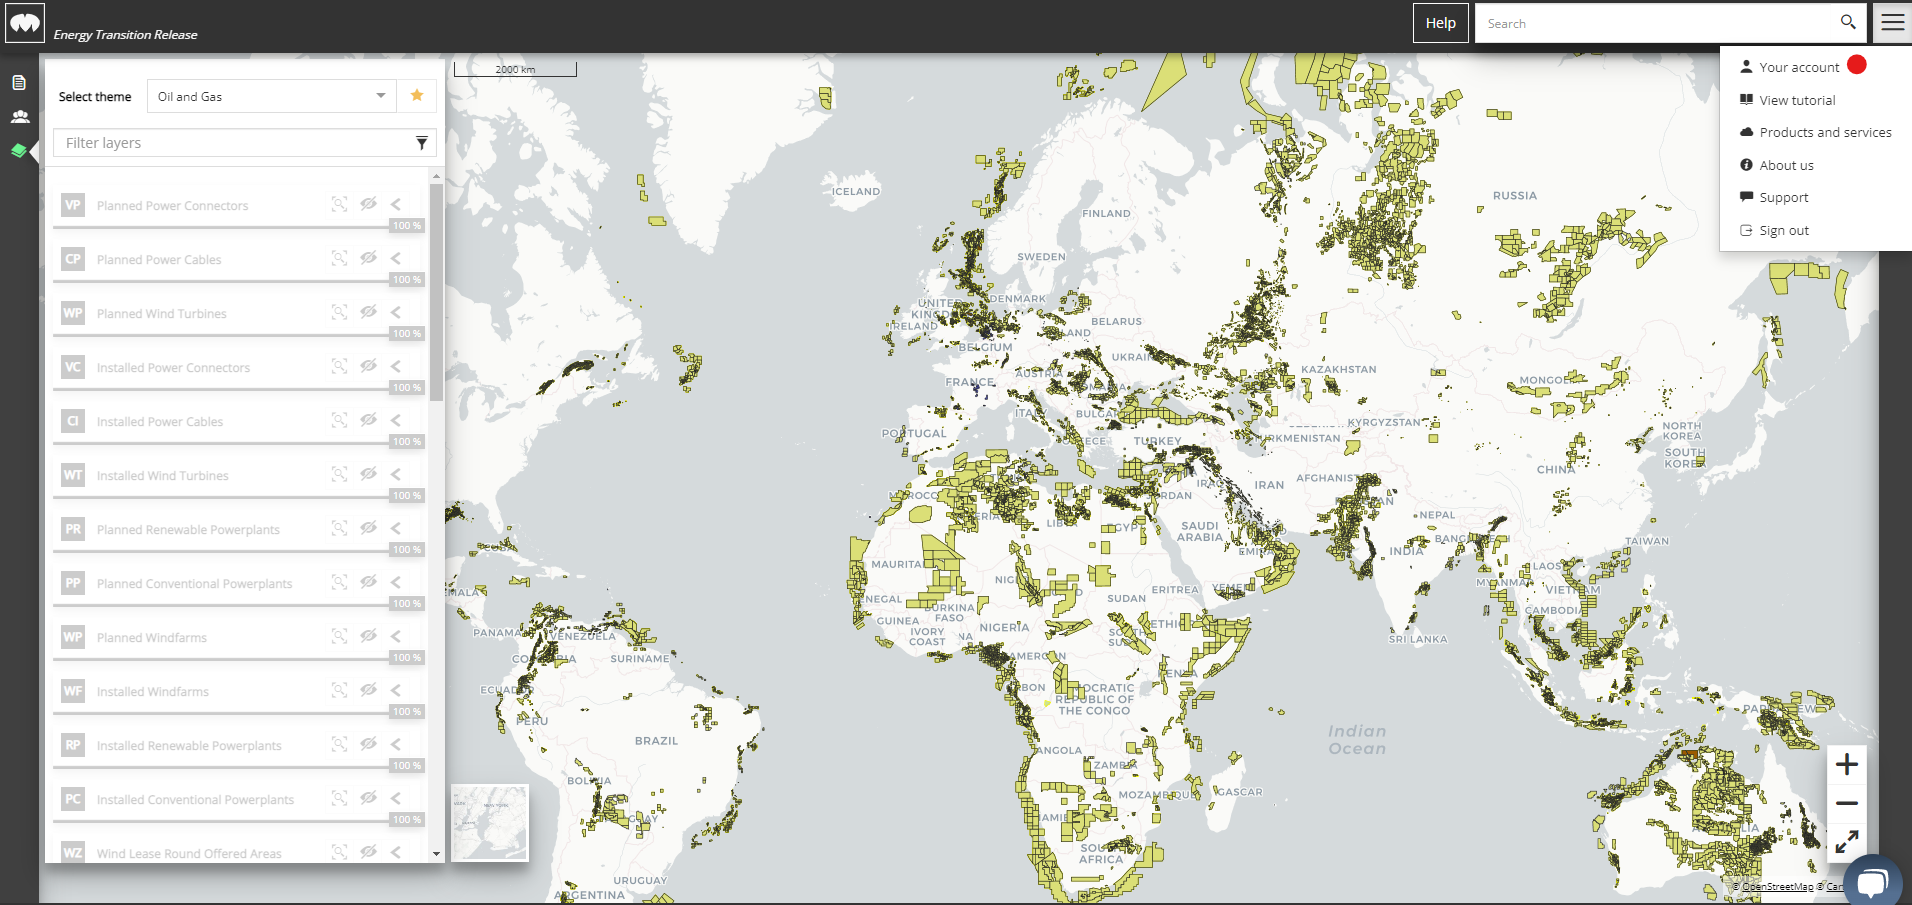
Task: Expand Installed Wind Turbines layer details
Action: coord(396,474)
